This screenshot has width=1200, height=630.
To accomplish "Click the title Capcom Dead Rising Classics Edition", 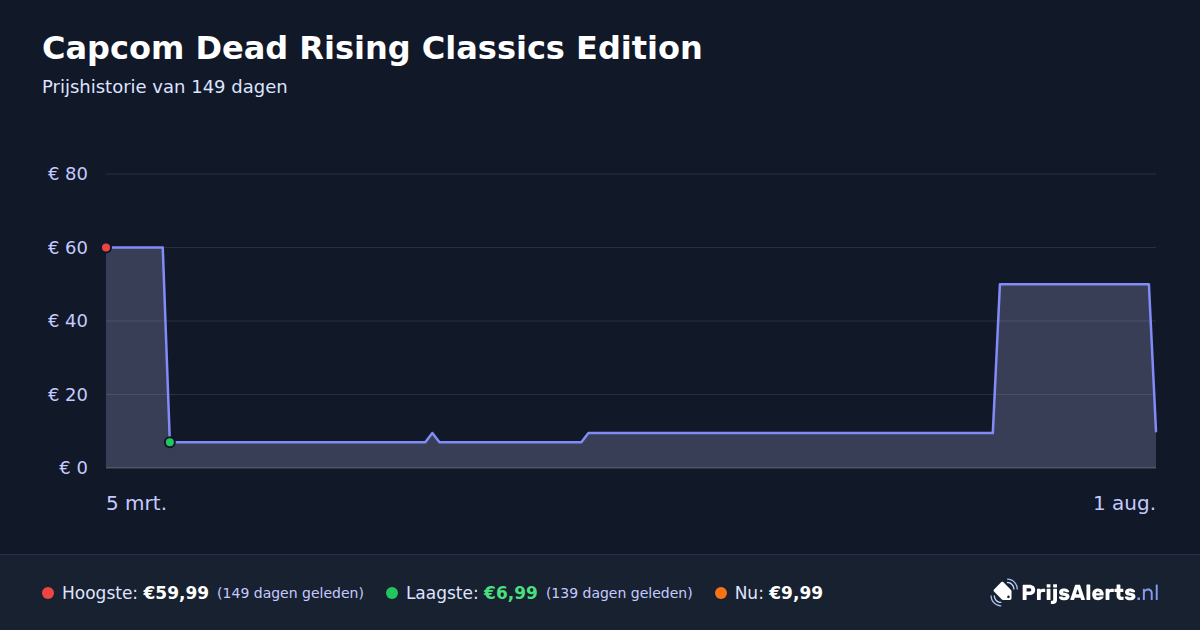I will pyautogui.click(x=372, y=48).
